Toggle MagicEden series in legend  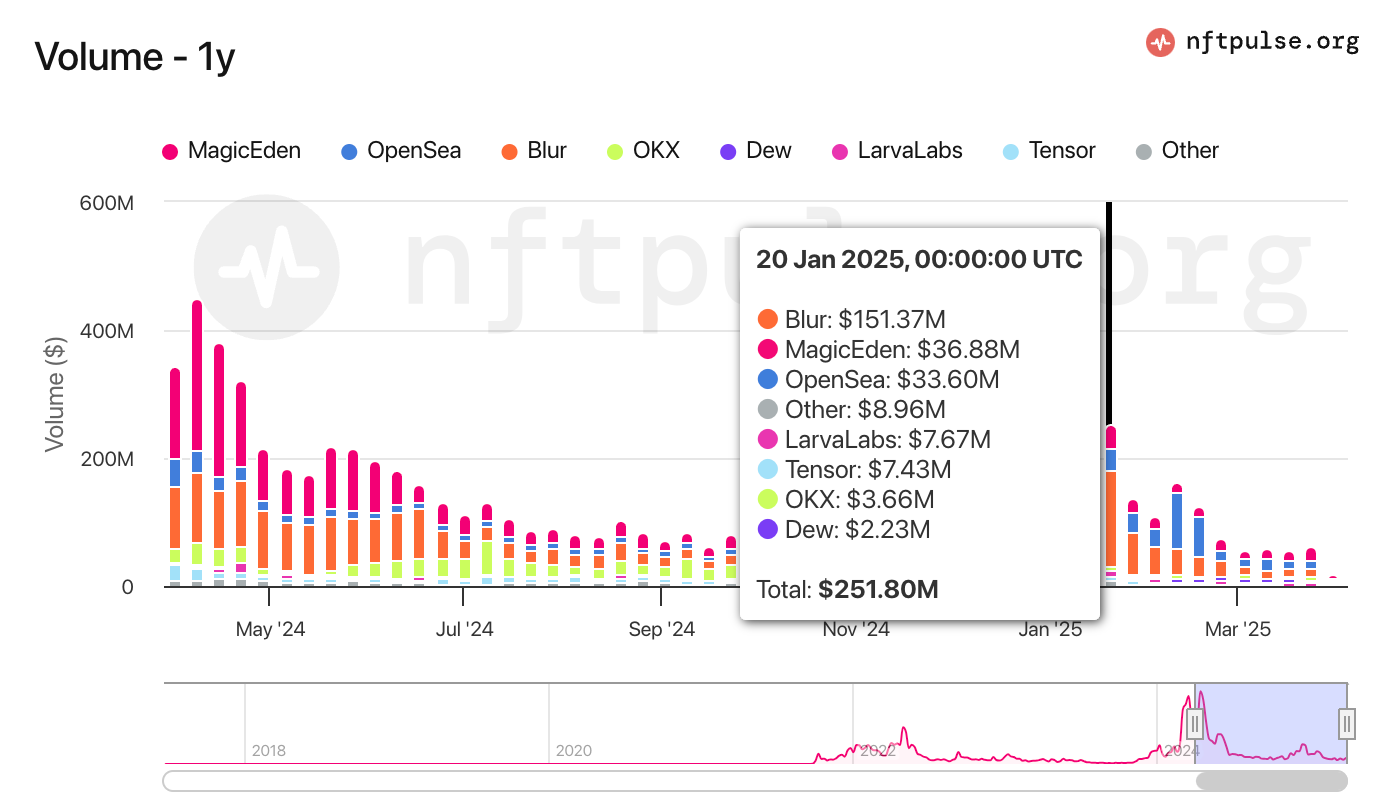231,151
